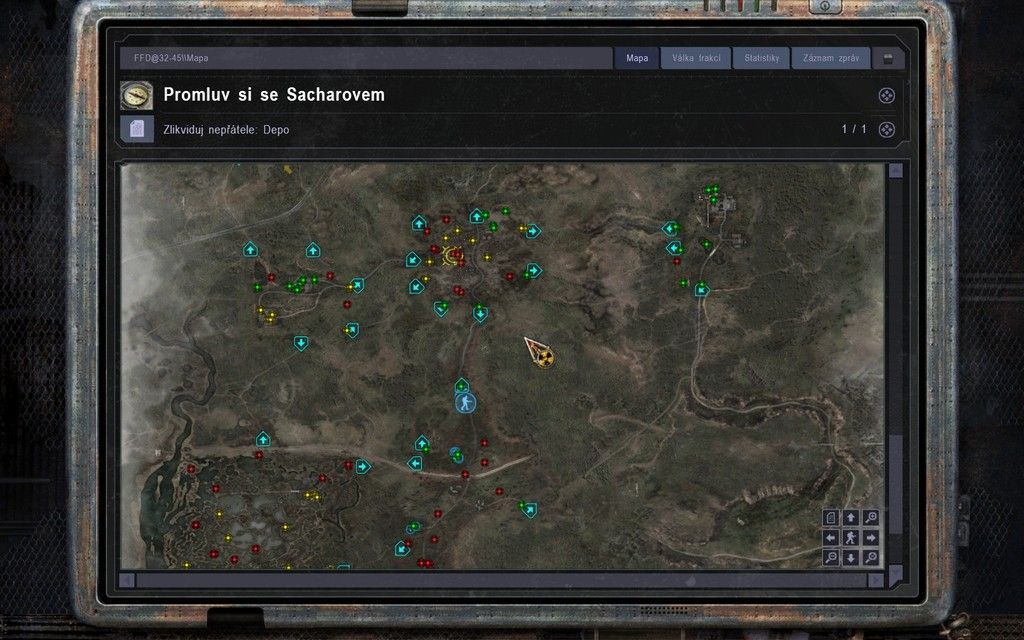Click the vertical scrollbar down arrow
Image resolution: width=1024 pixels, height=640 pixels.
tap(895, 575)
